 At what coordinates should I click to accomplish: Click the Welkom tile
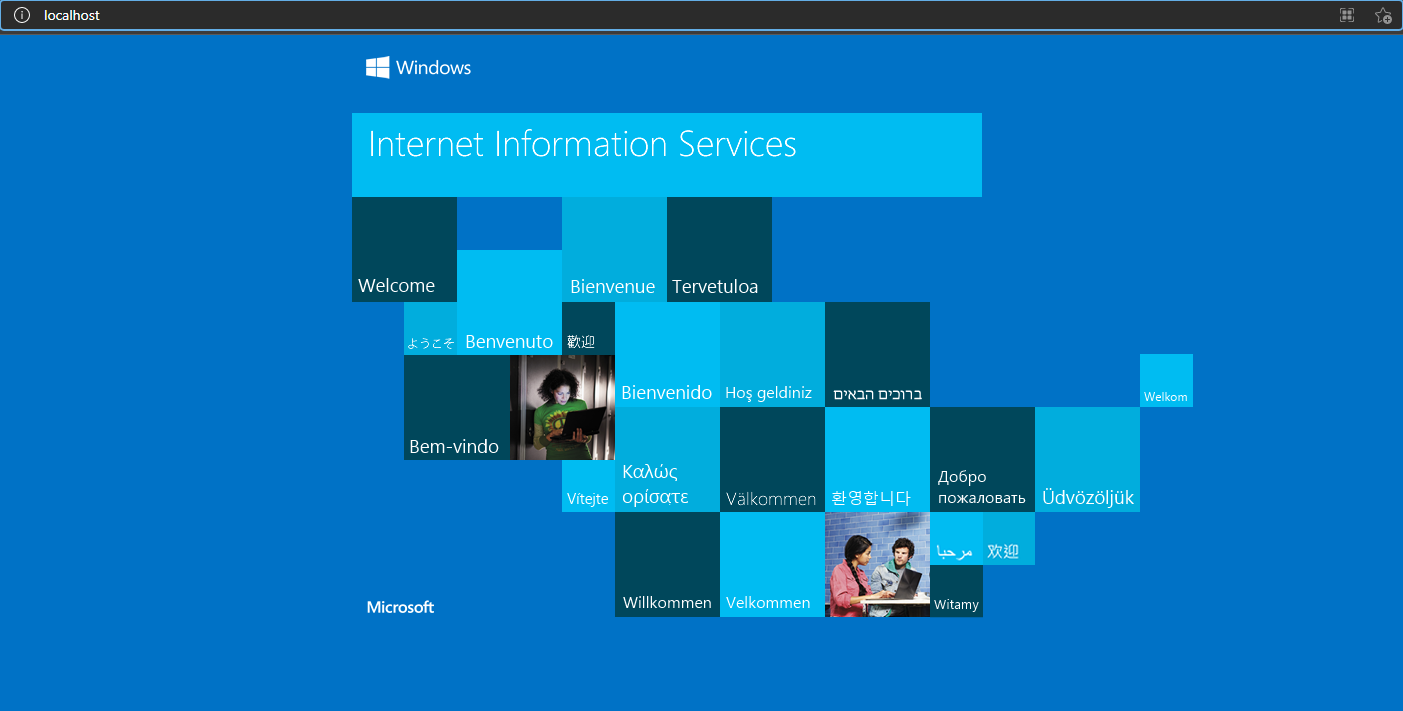(x=1166, y=380)
